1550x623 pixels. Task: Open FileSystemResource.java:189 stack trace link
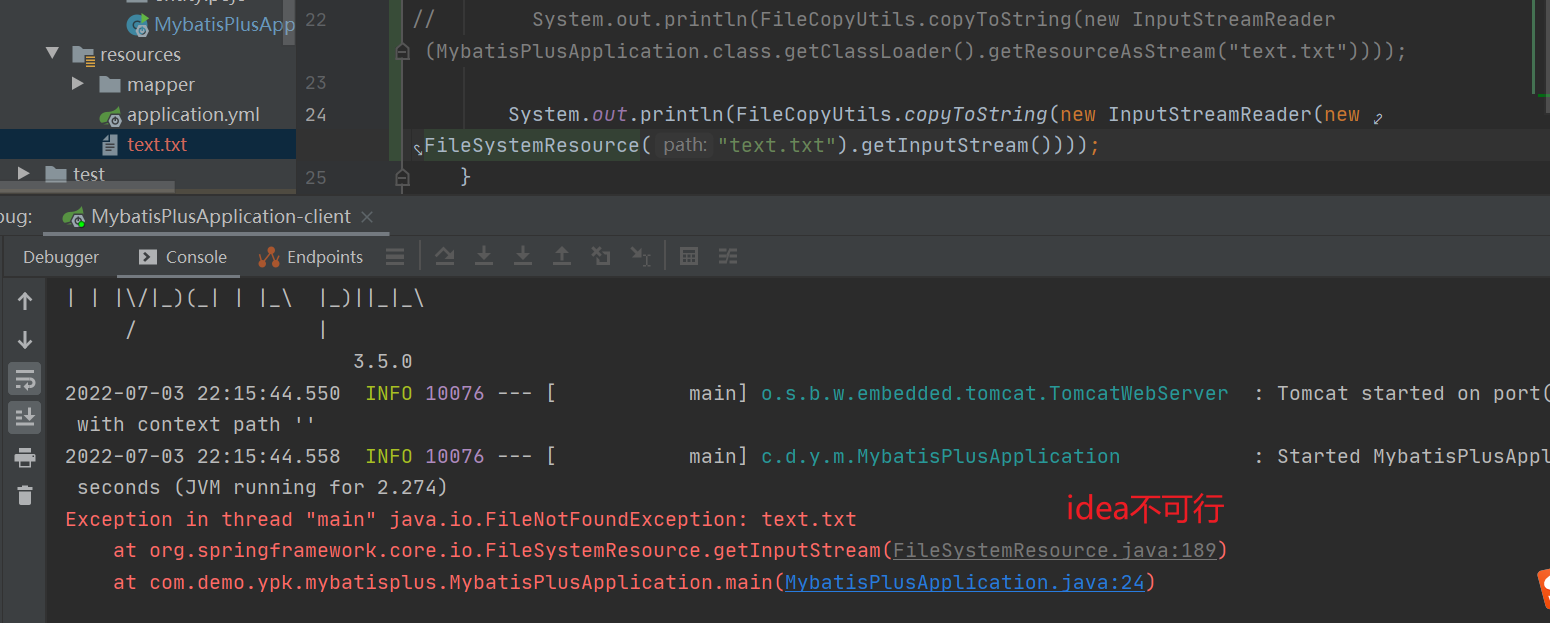[1055, 550]
